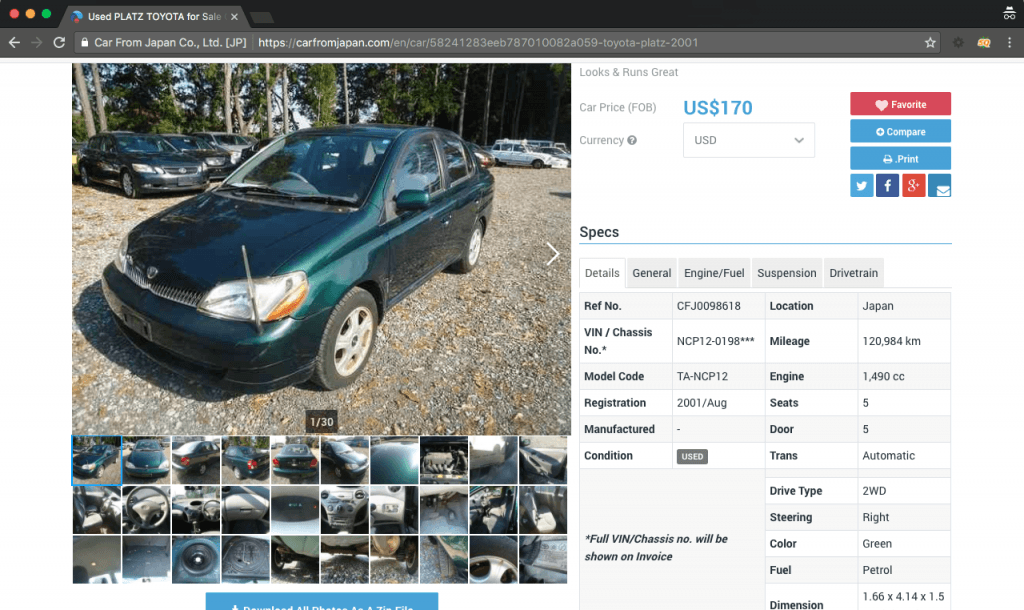Select the Details specs tab
This screenshot has width=1024, height=610.
602,273
